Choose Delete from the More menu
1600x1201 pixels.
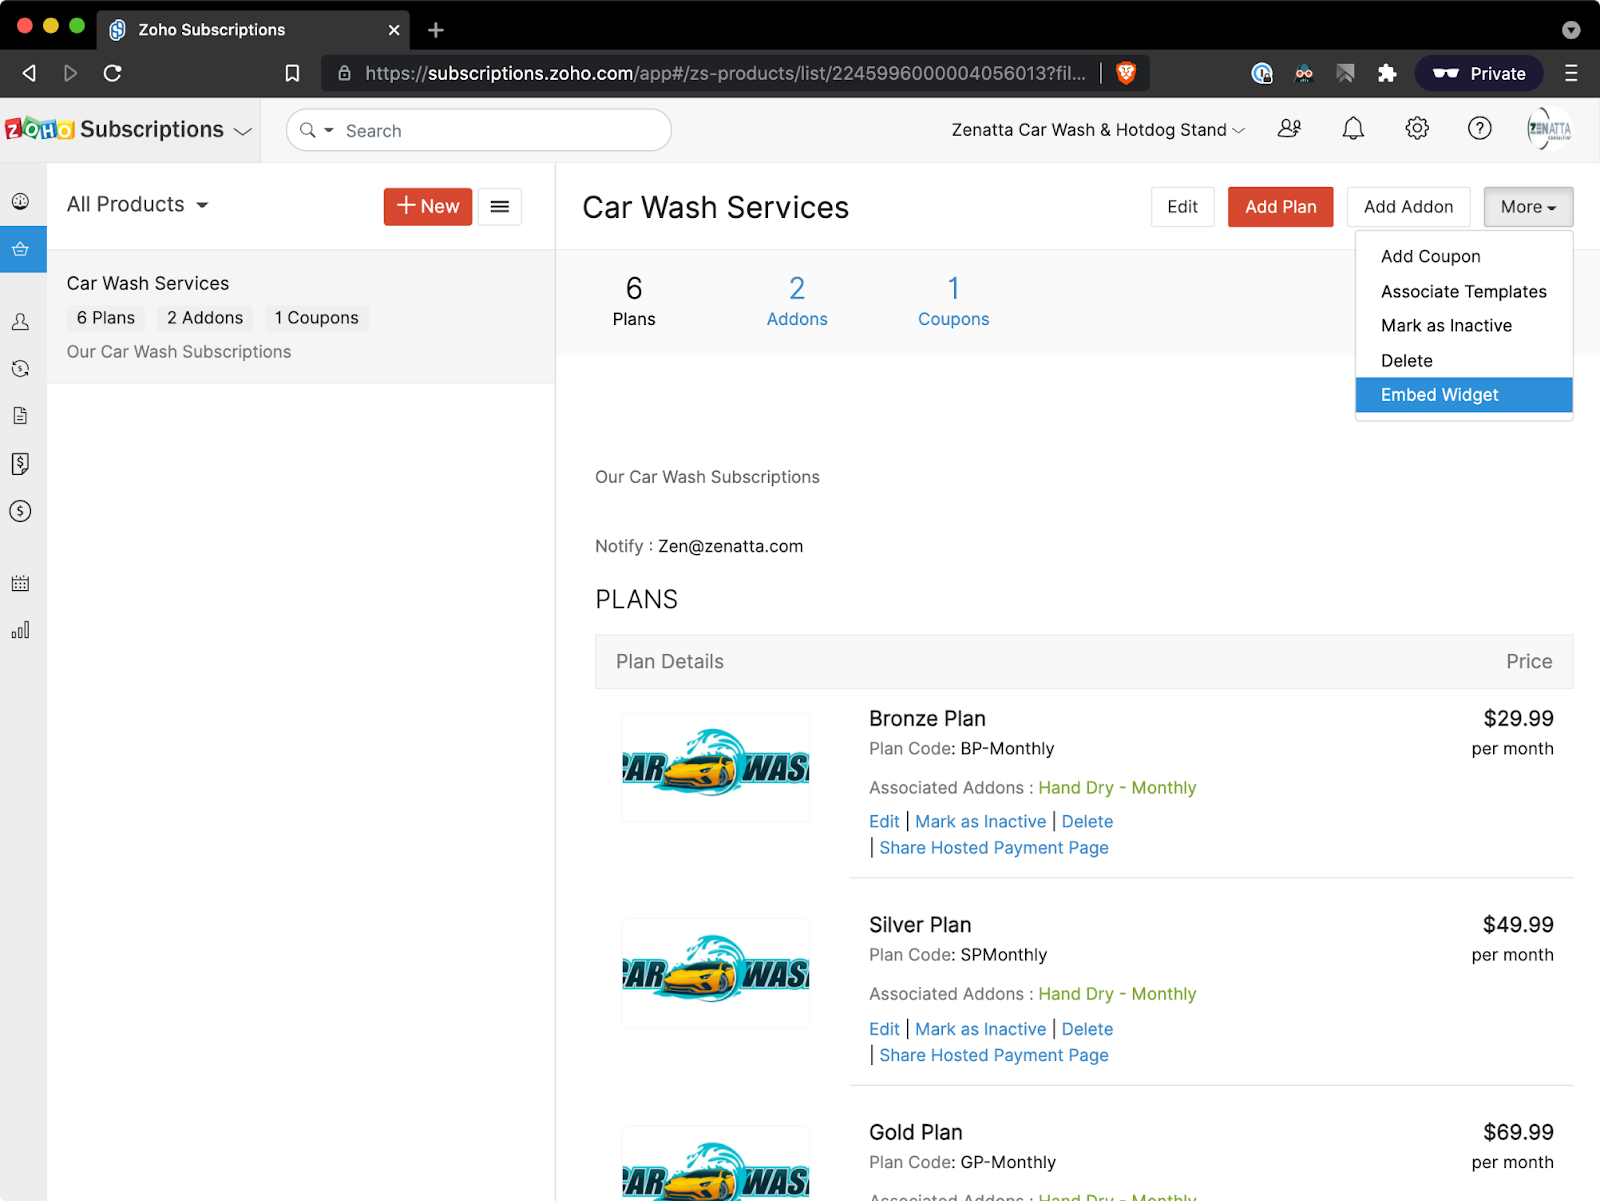tap(1464, 360)
